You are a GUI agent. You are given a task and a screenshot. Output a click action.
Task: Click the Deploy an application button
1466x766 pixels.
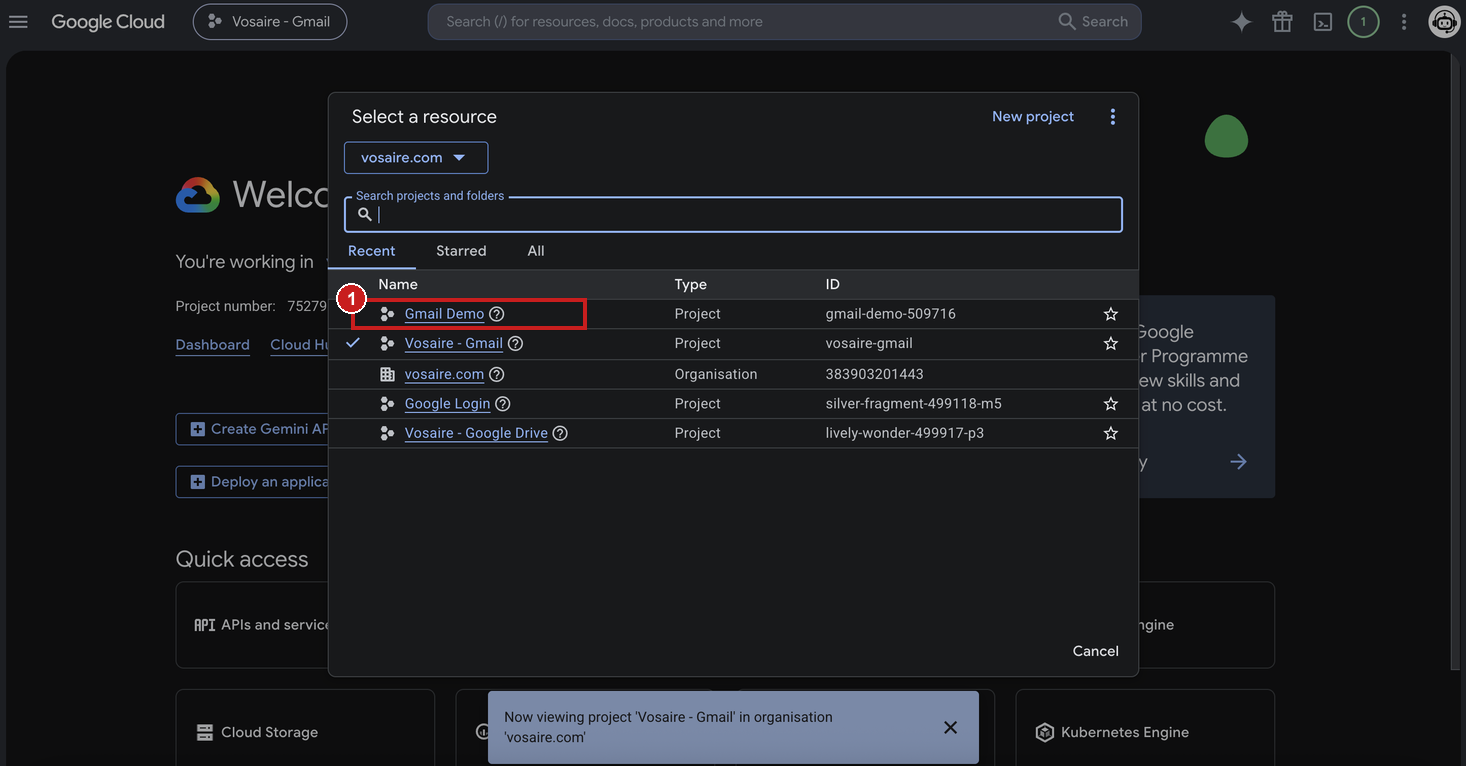tap(253, 482)
